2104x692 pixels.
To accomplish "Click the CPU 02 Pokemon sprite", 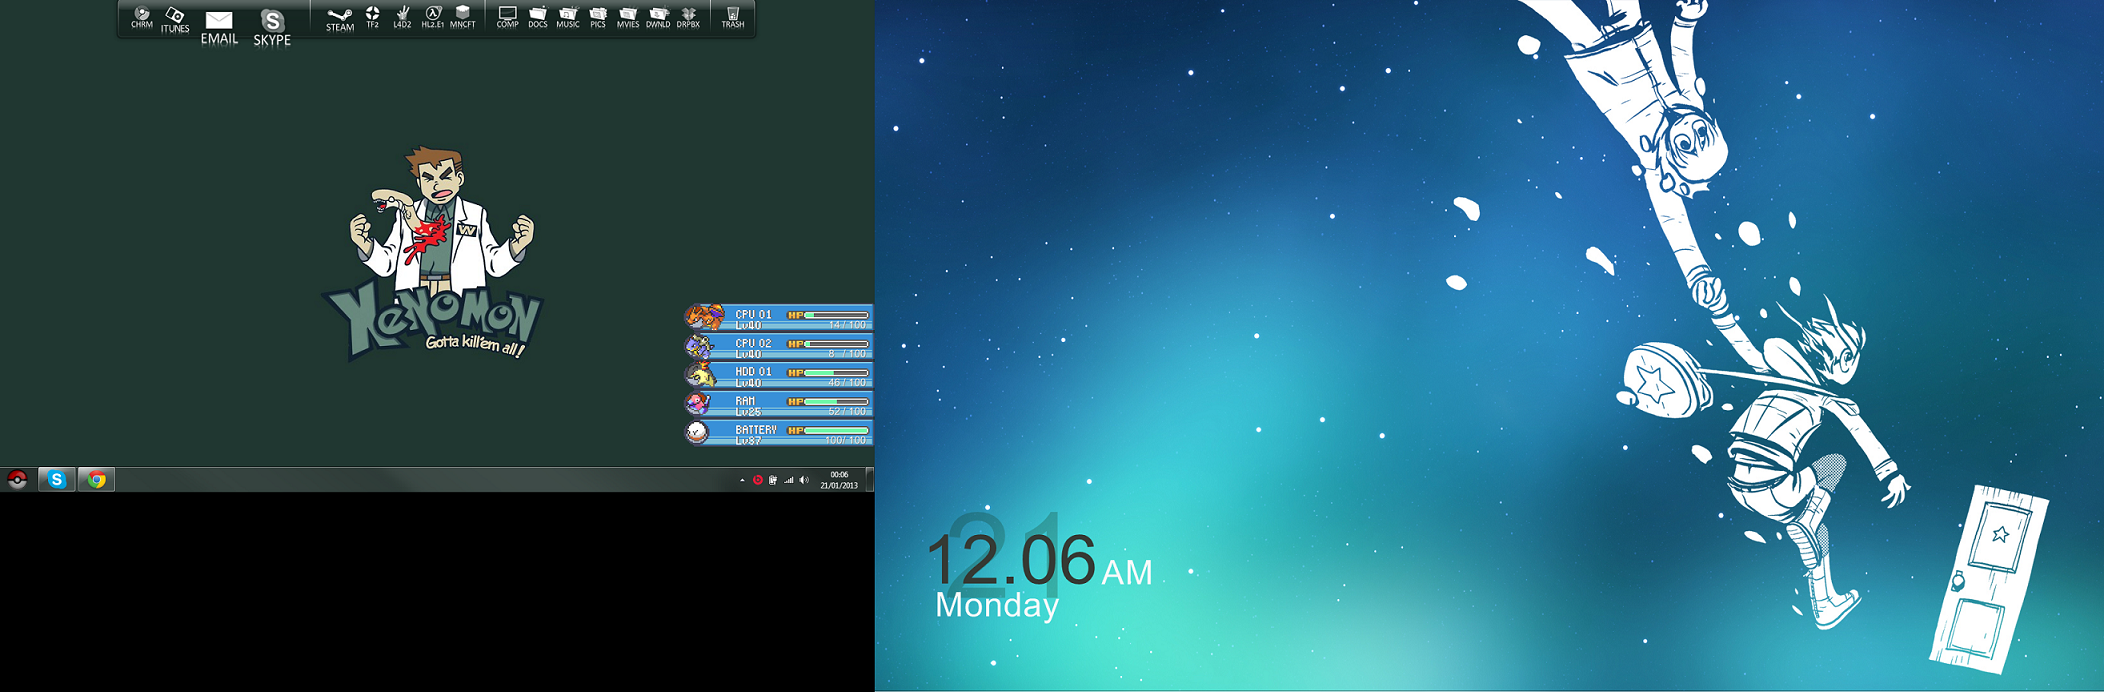I will pyautogui.click(x=699, y=346).
